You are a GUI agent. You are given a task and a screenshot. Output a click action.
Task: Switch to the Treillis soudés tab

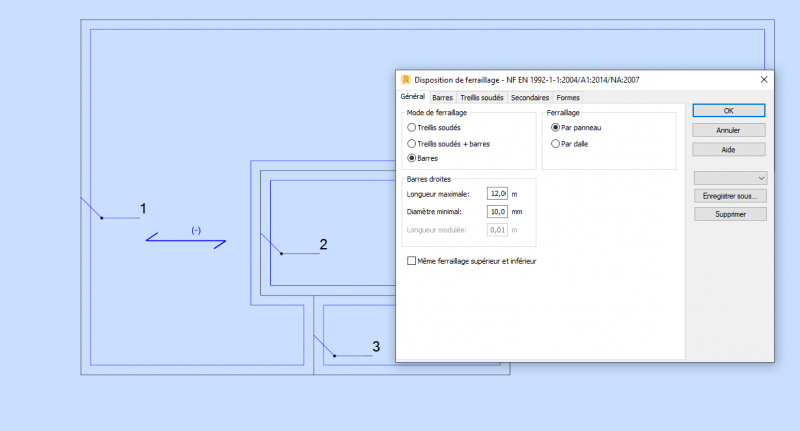tap(482, 97)
